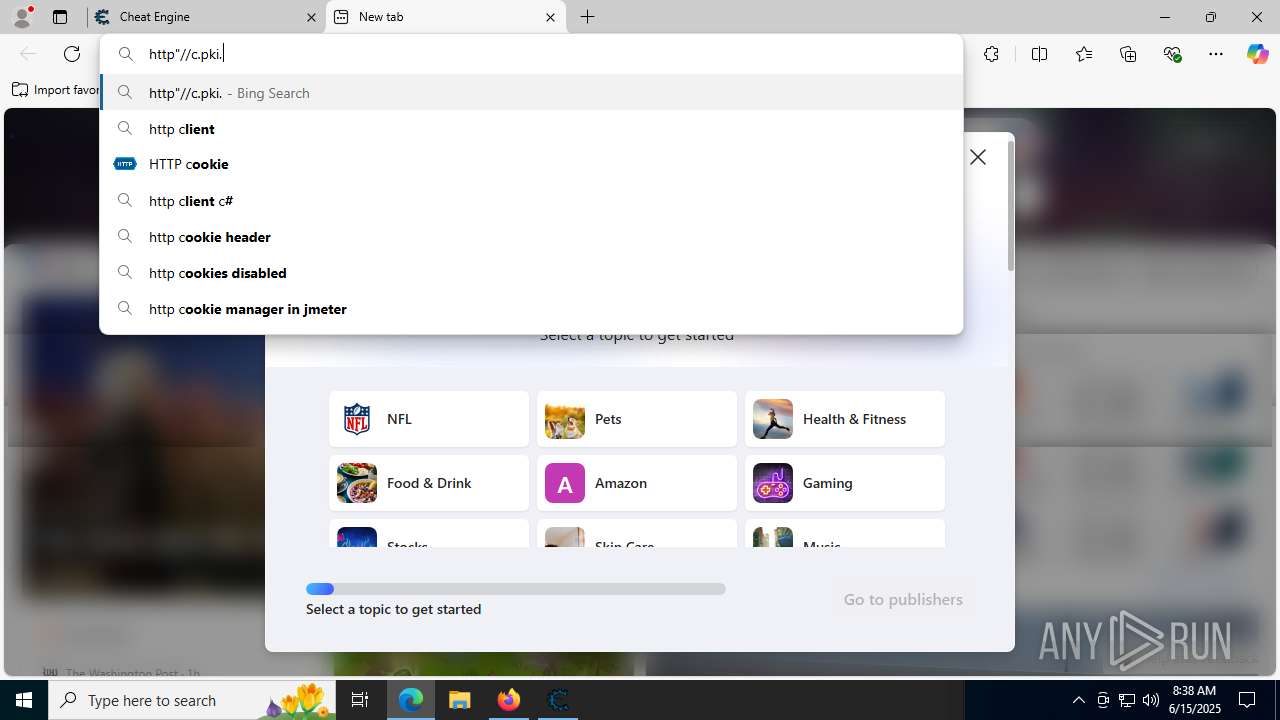Click the taskbar search box
The width and height of the screenshot is (1280, 720).
192,700
